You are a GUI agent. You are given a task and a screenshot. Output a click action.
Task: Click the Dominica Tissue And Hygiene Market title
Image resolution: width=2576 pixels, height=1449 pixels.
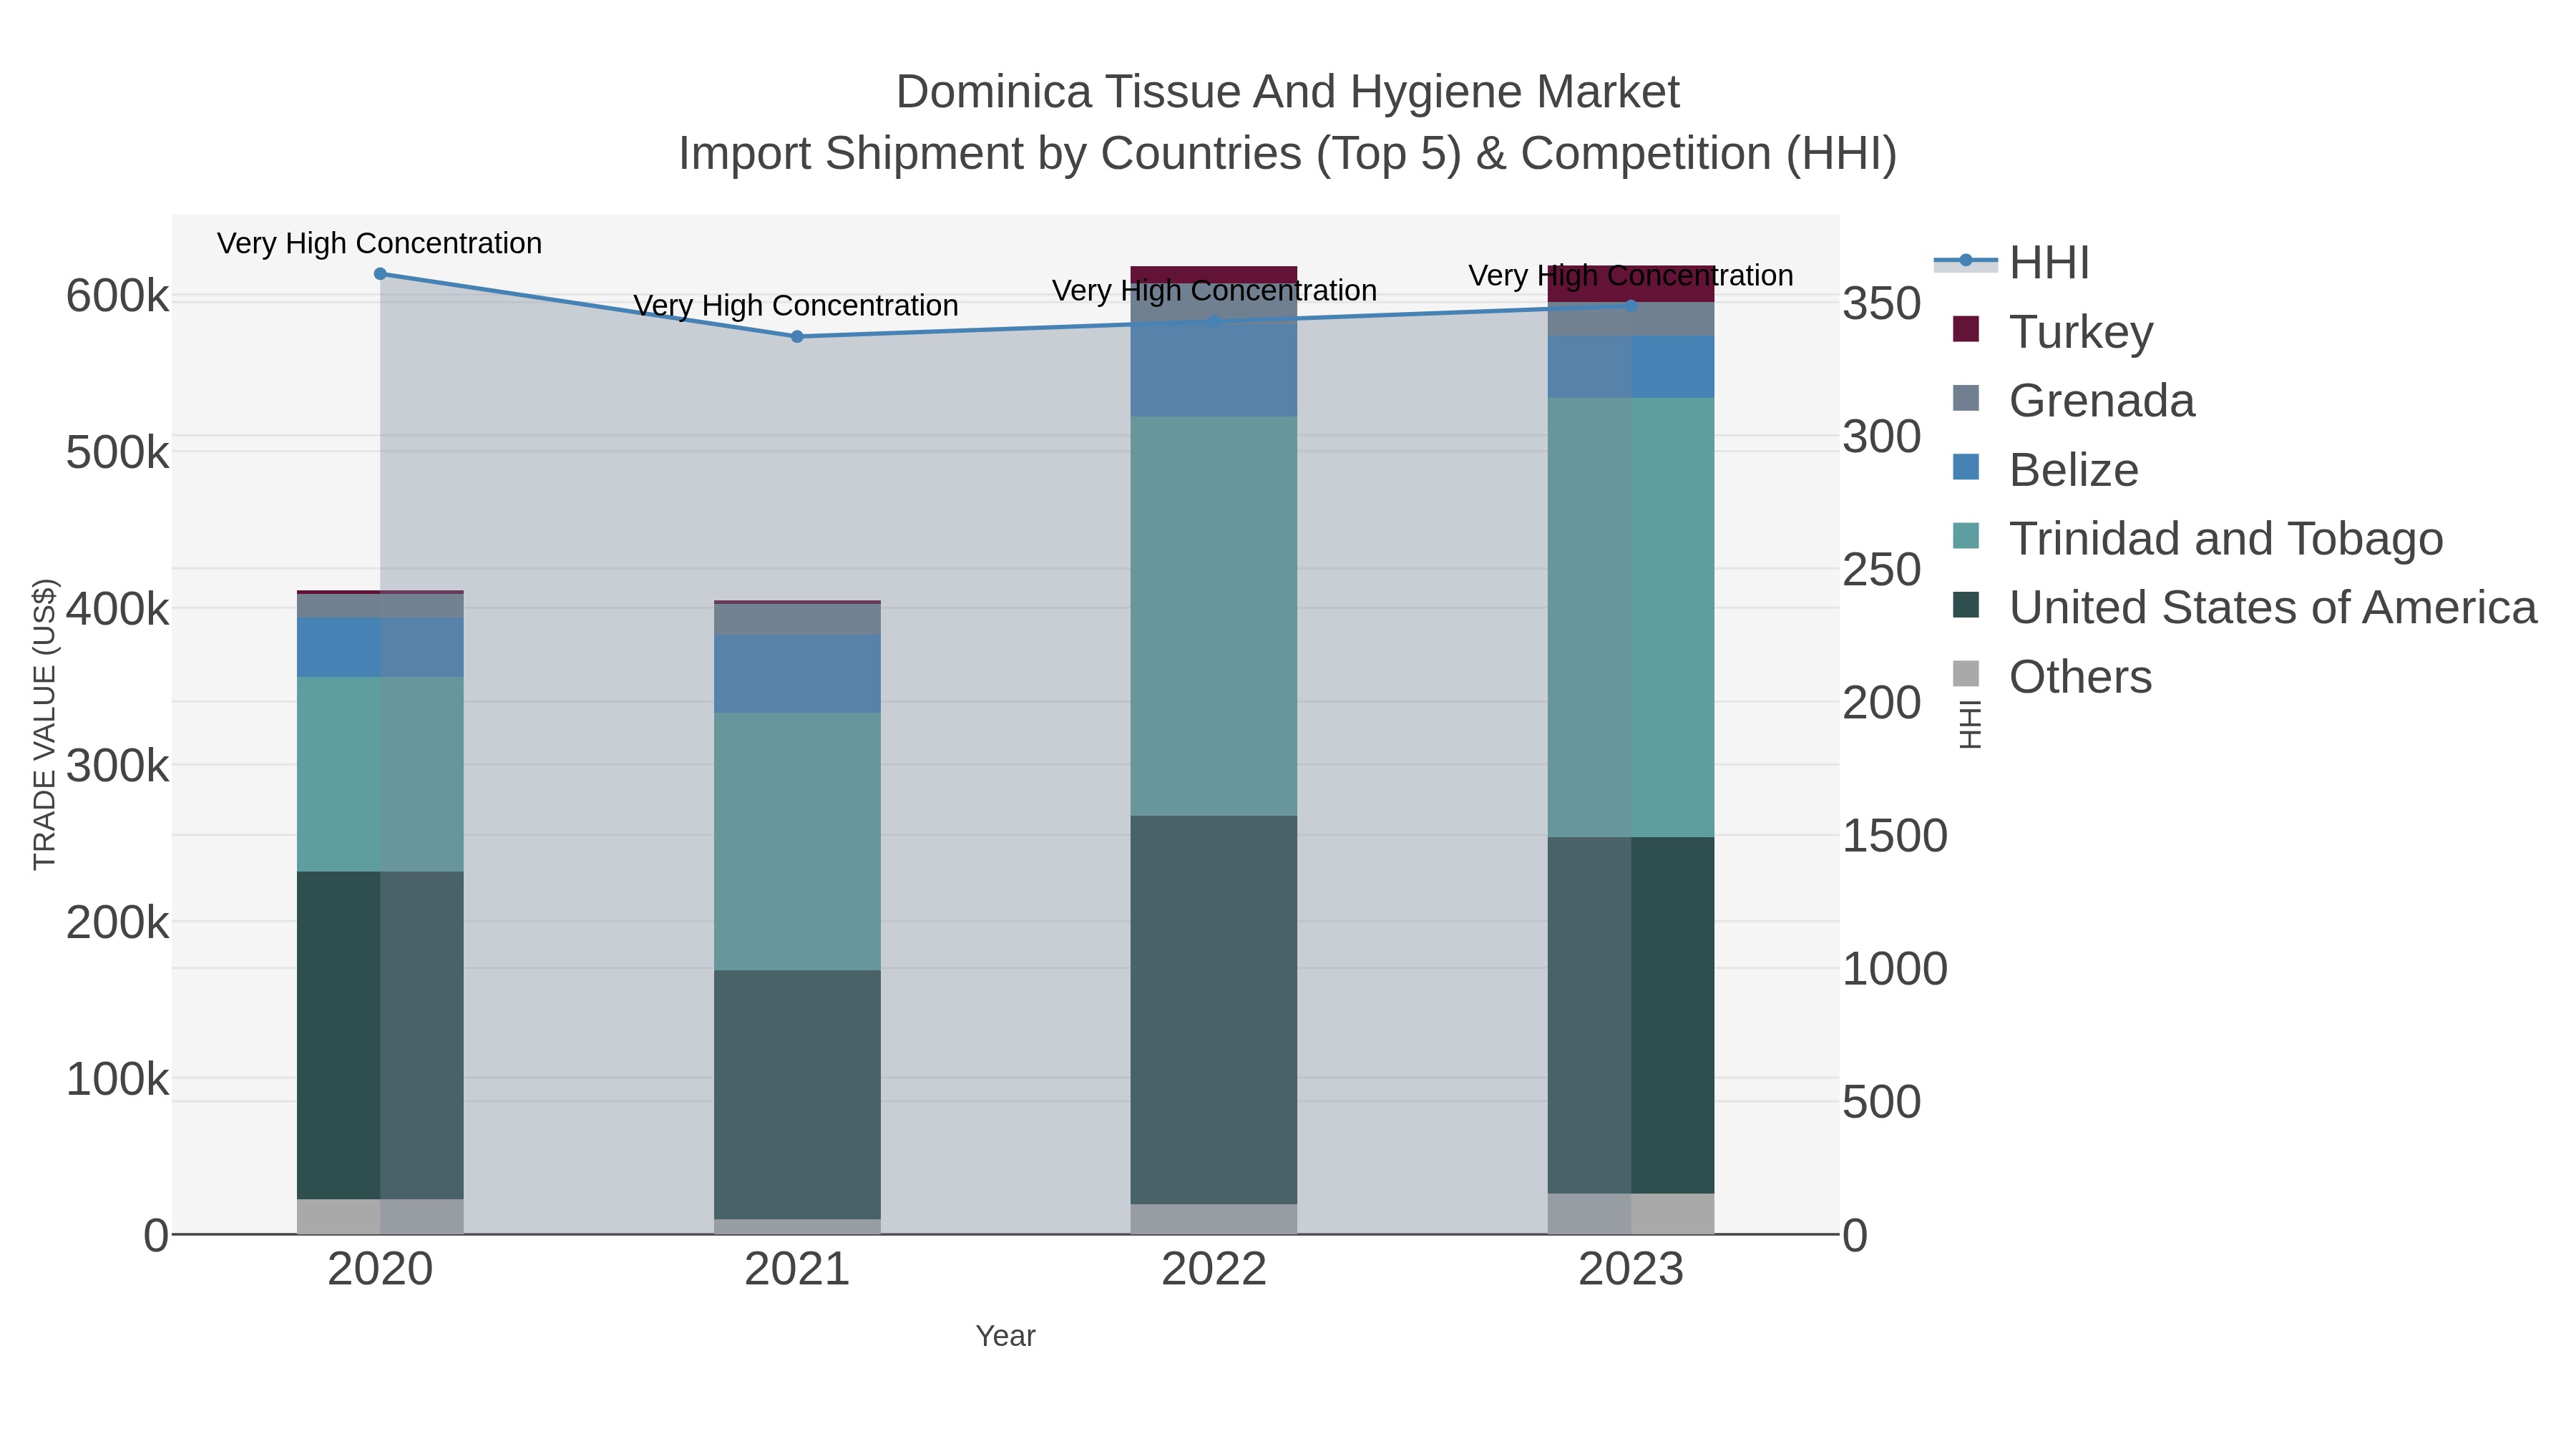(x=1288, y=92)
